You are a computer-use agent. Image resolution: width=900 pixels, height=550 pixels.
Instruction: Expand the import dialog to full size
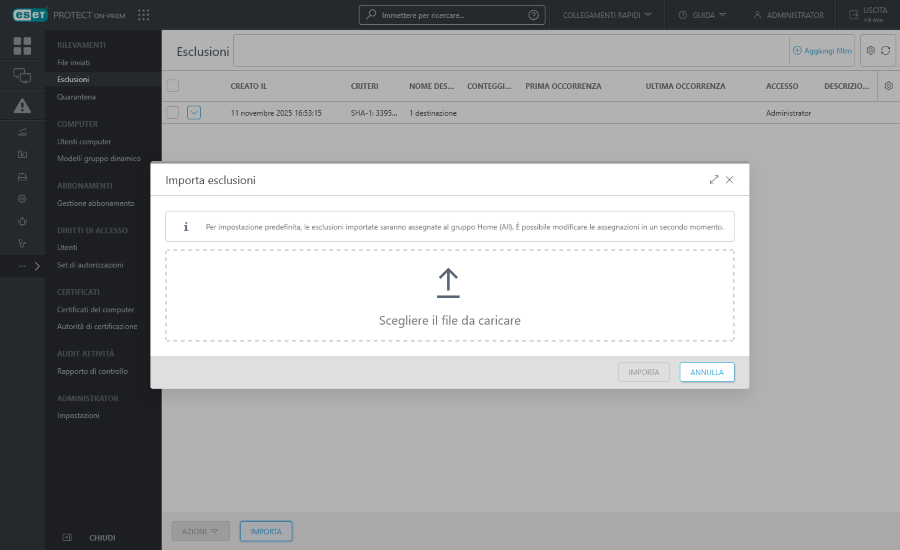(714, 180)
